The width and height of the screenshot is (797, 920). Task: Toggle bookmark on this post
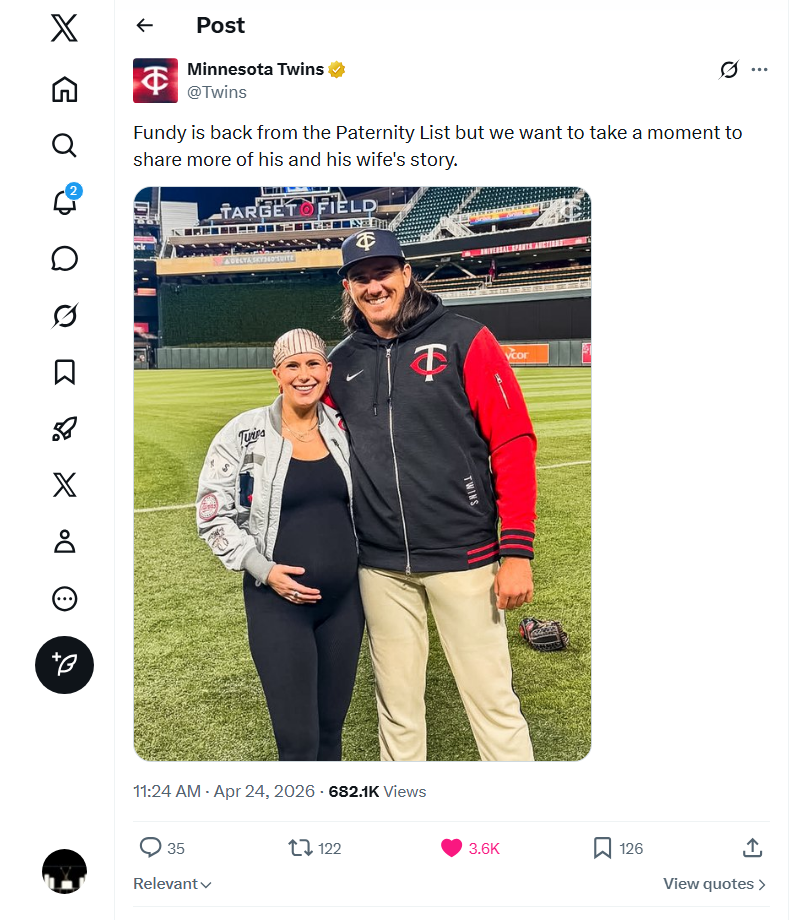(x=602, y=848)
